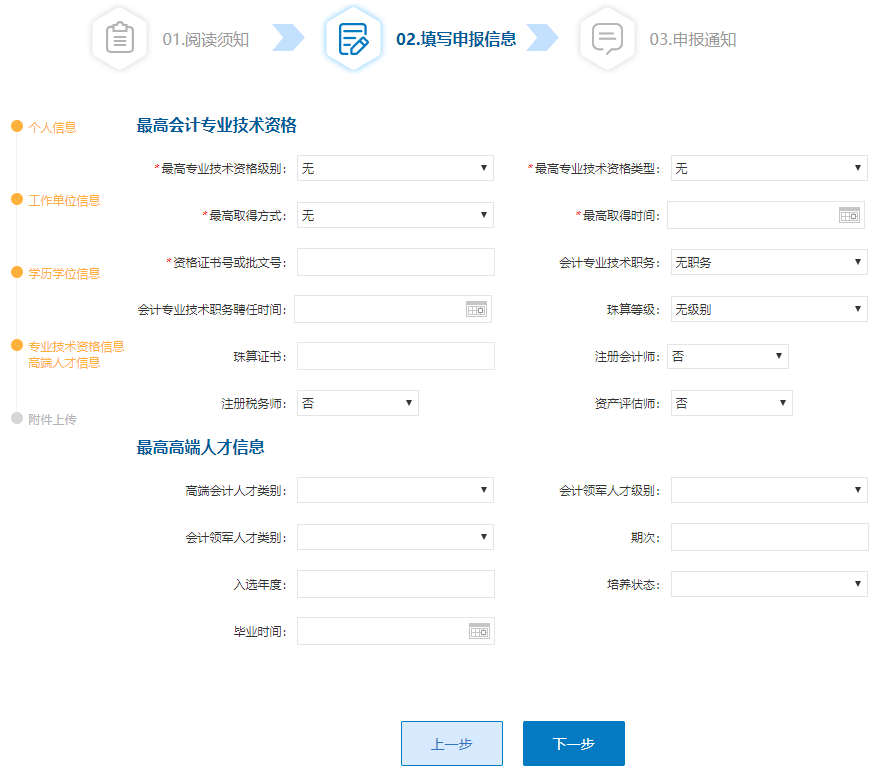Viewport: 891px width, 775px height.
Task: Expand the 资产评估师 dropdown
Action: coord(732,403)
